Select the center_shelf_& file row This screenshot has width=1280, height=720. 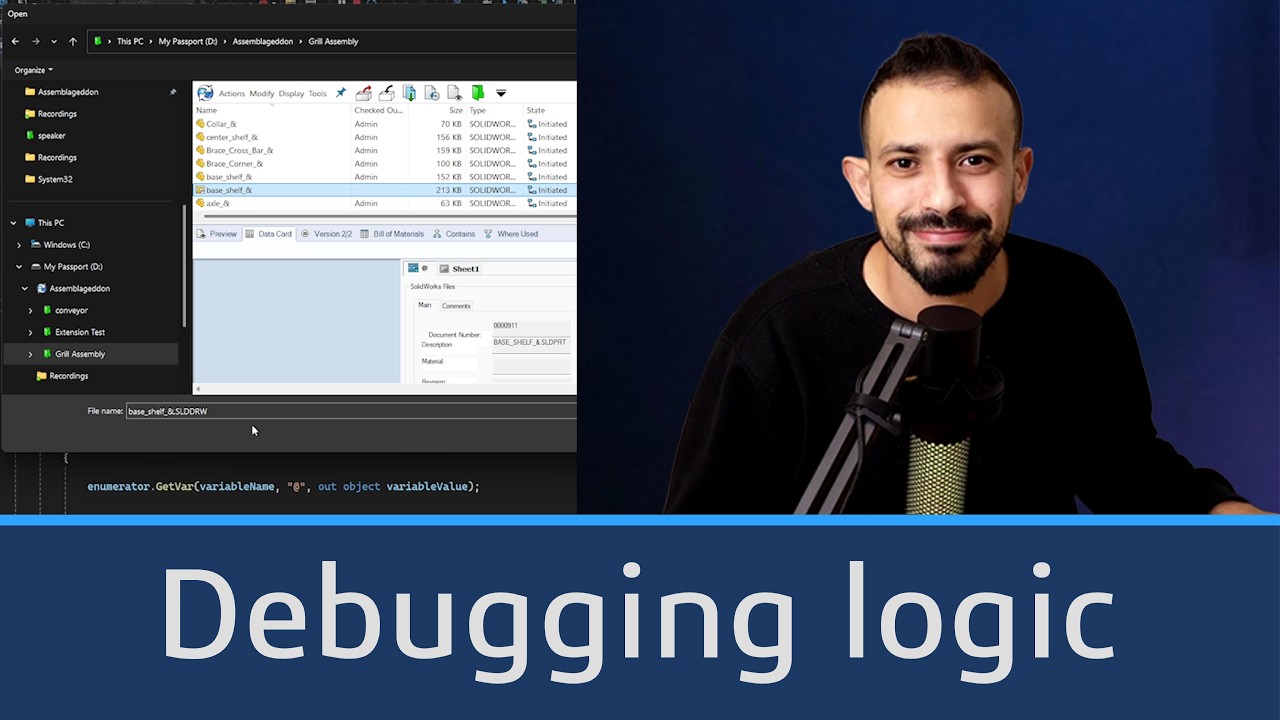pyautogui.click(x=385, y=137)
